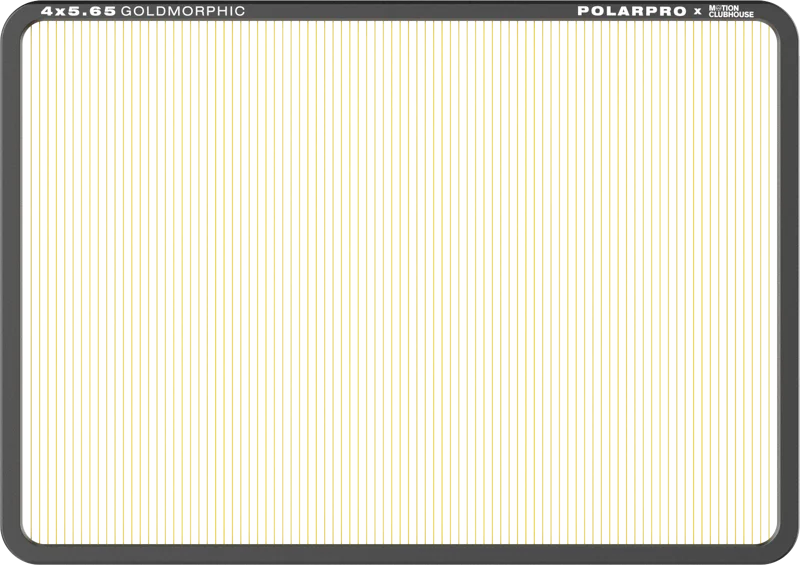Click the center of the gold-striped filter glass
The image size is (800, 565).
click(x=400, y=282)
